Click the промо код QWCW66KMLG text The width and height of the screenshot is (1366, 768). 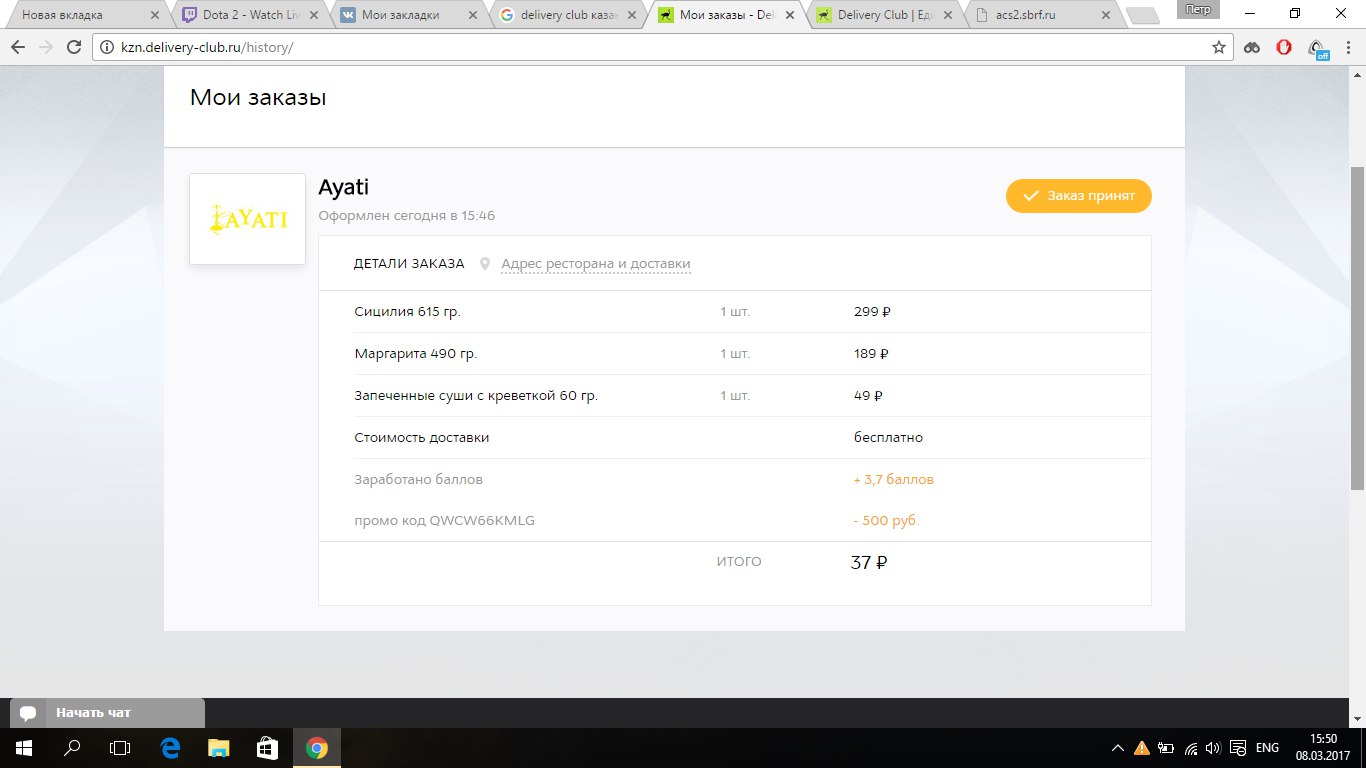pos(444,521)
